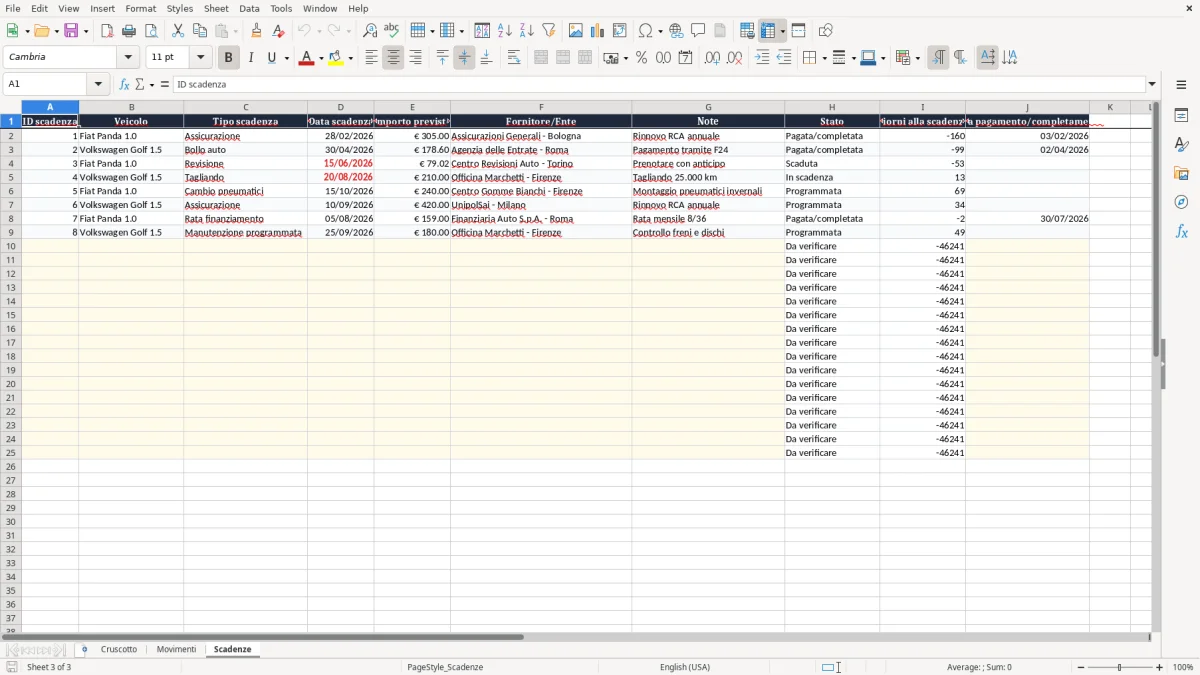This screenshot has width=1200, height=675.
Task: Toggle the AutoFilter funnel icon
Action: click(x=549, y=31)
